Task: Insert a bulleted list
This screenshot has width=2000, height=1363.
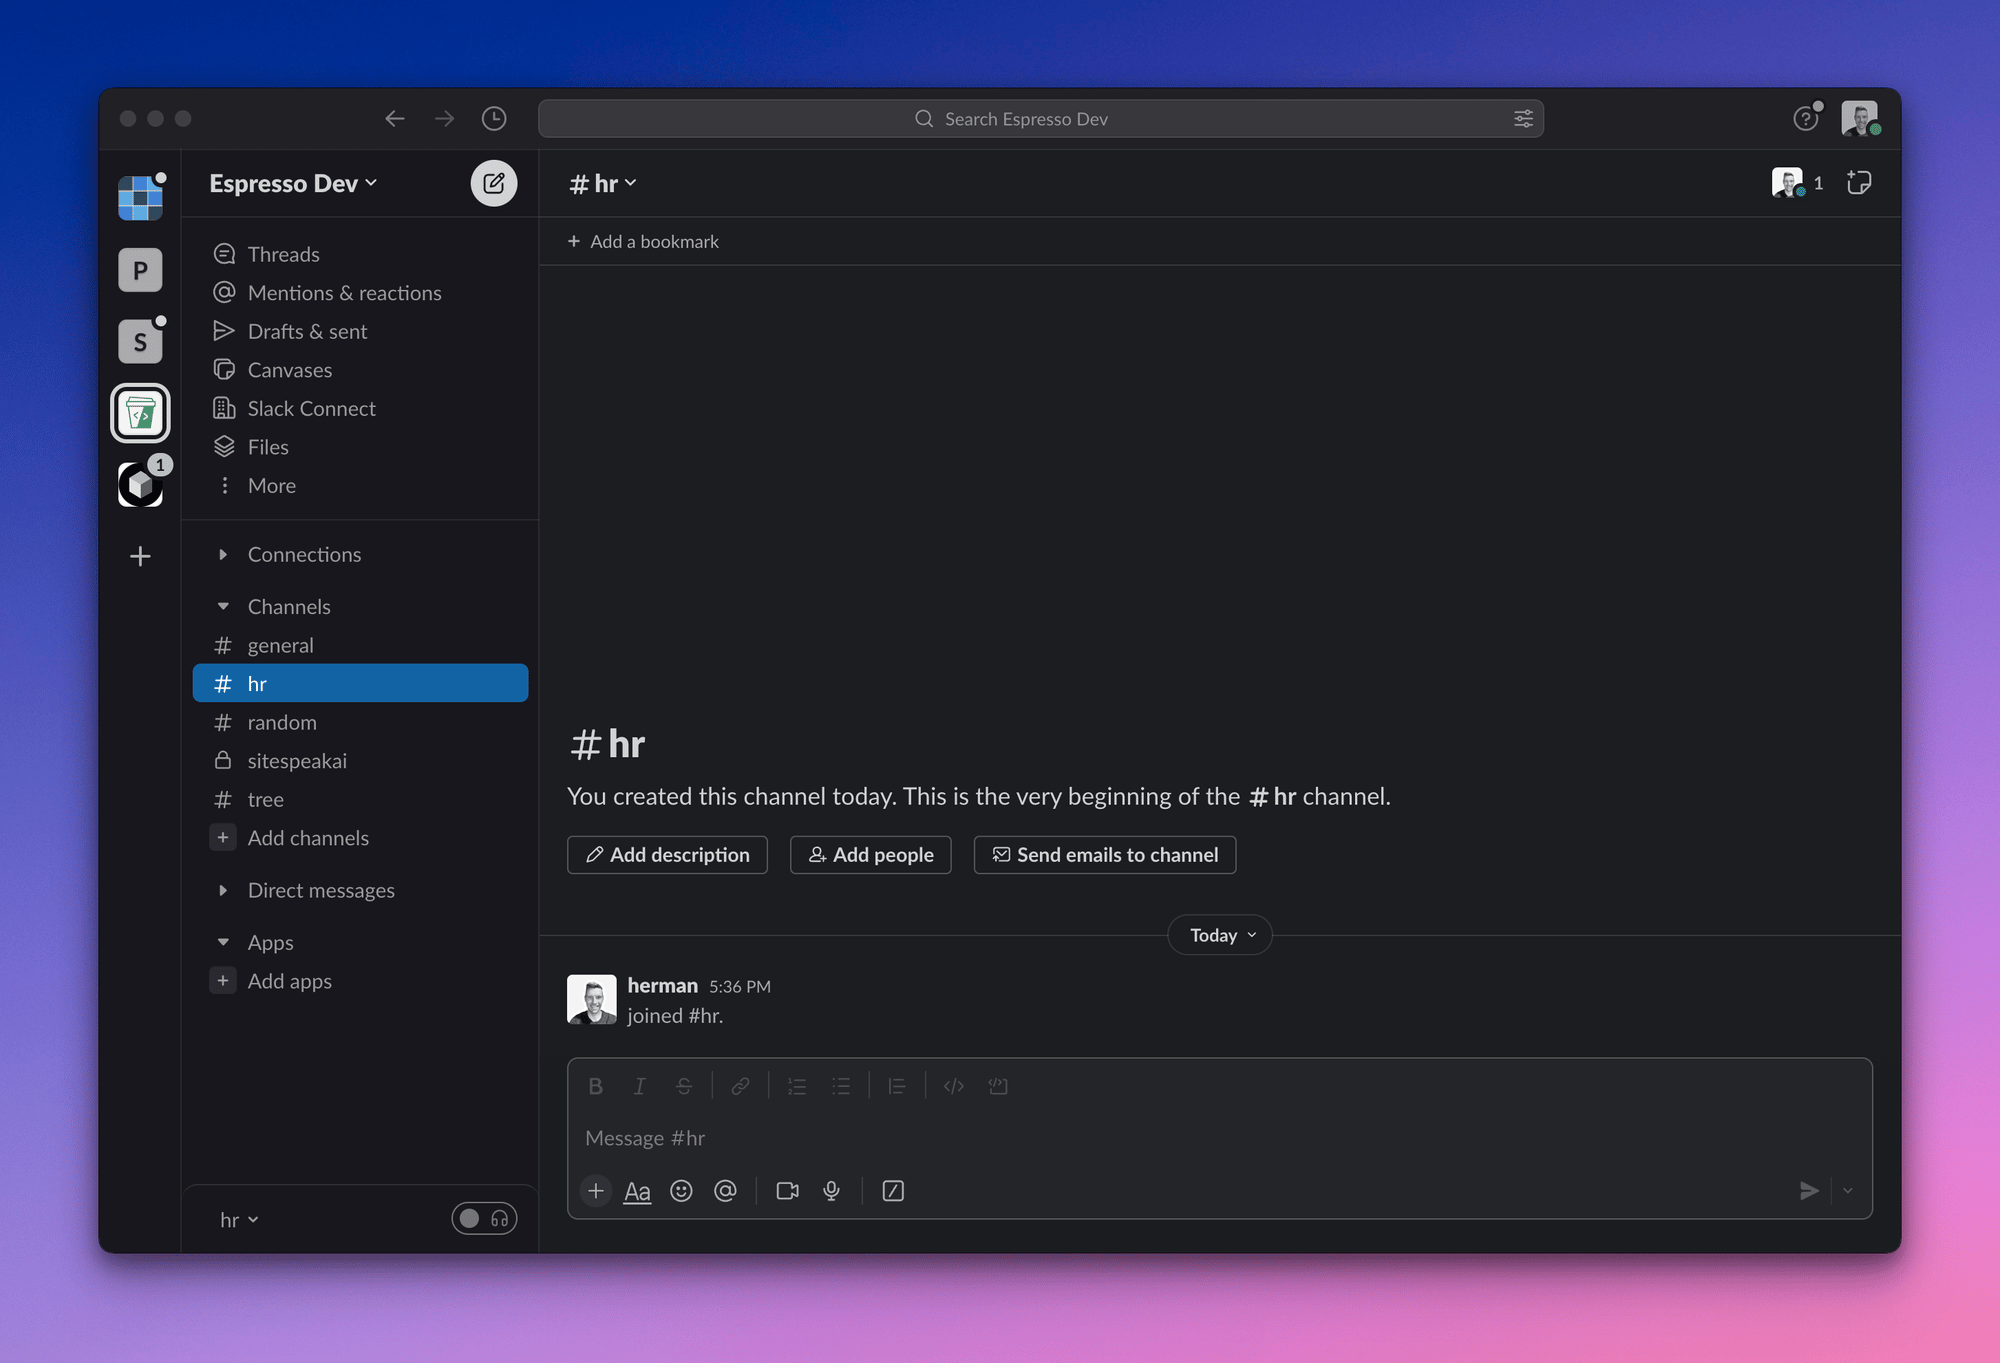Action: click(x=841, y=1086)
